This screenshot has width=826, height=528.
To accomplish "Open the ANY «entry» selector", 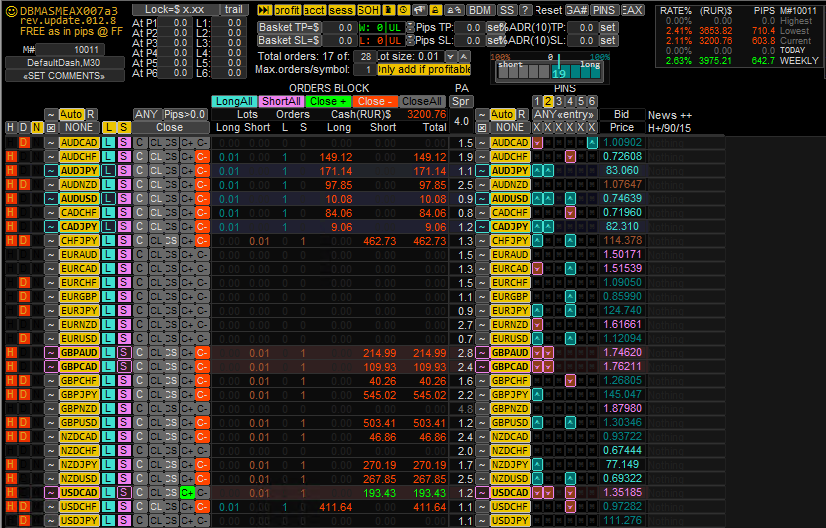I will coord(564,114).
